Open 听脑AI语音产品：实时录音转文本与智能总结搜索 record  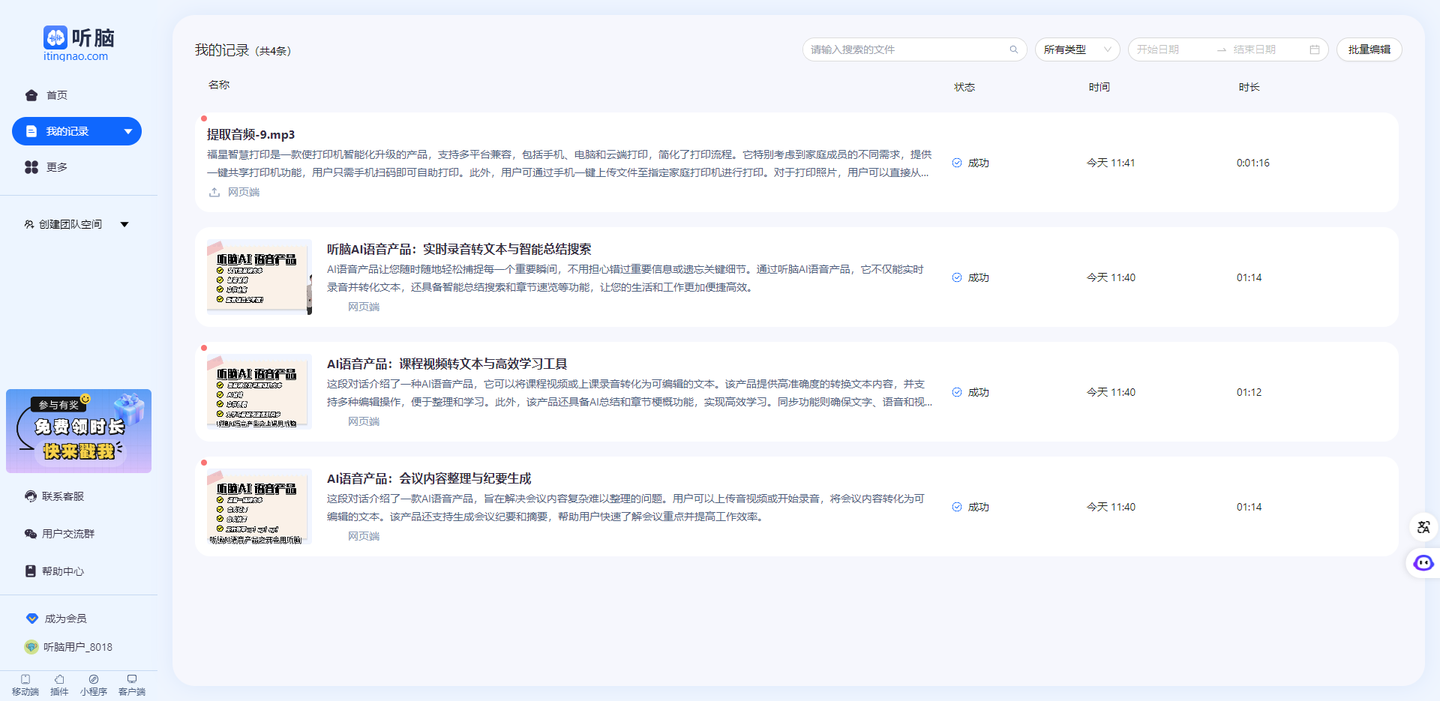point(459,249)
